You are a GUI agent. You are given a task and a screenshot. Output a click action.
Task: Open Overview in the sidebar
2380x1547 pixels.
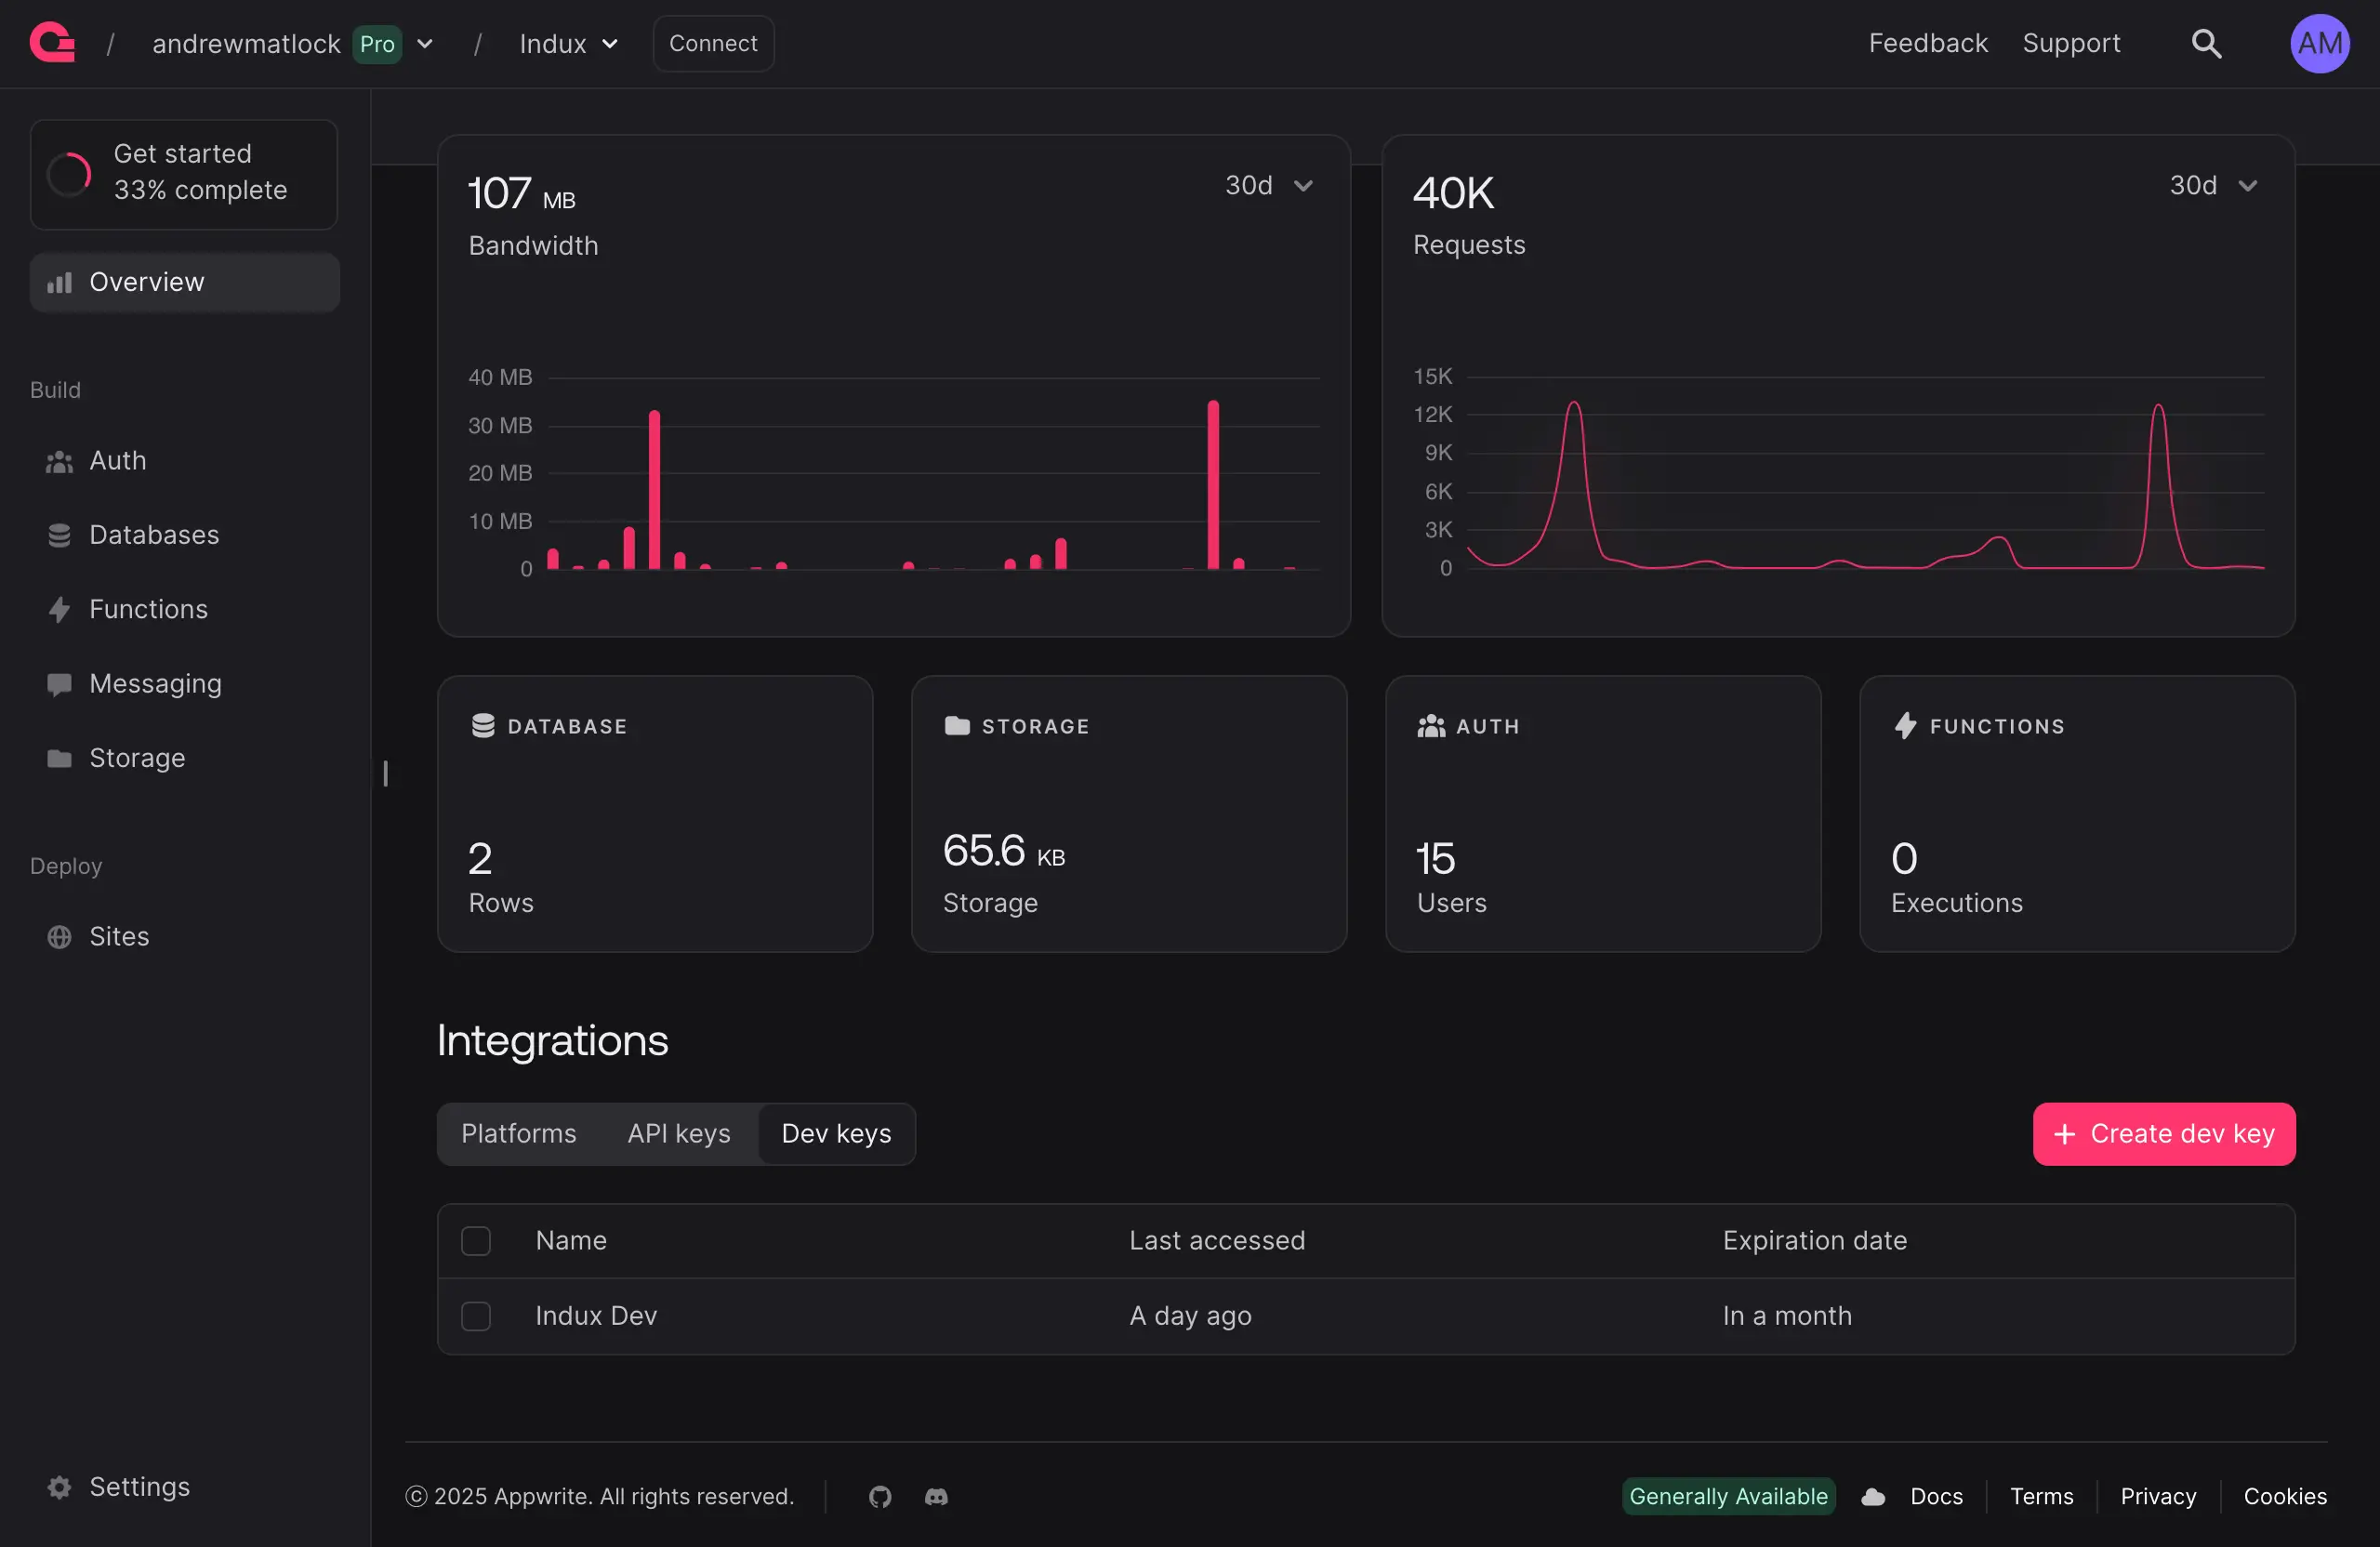pyautogui.click(x=185, y=283)
